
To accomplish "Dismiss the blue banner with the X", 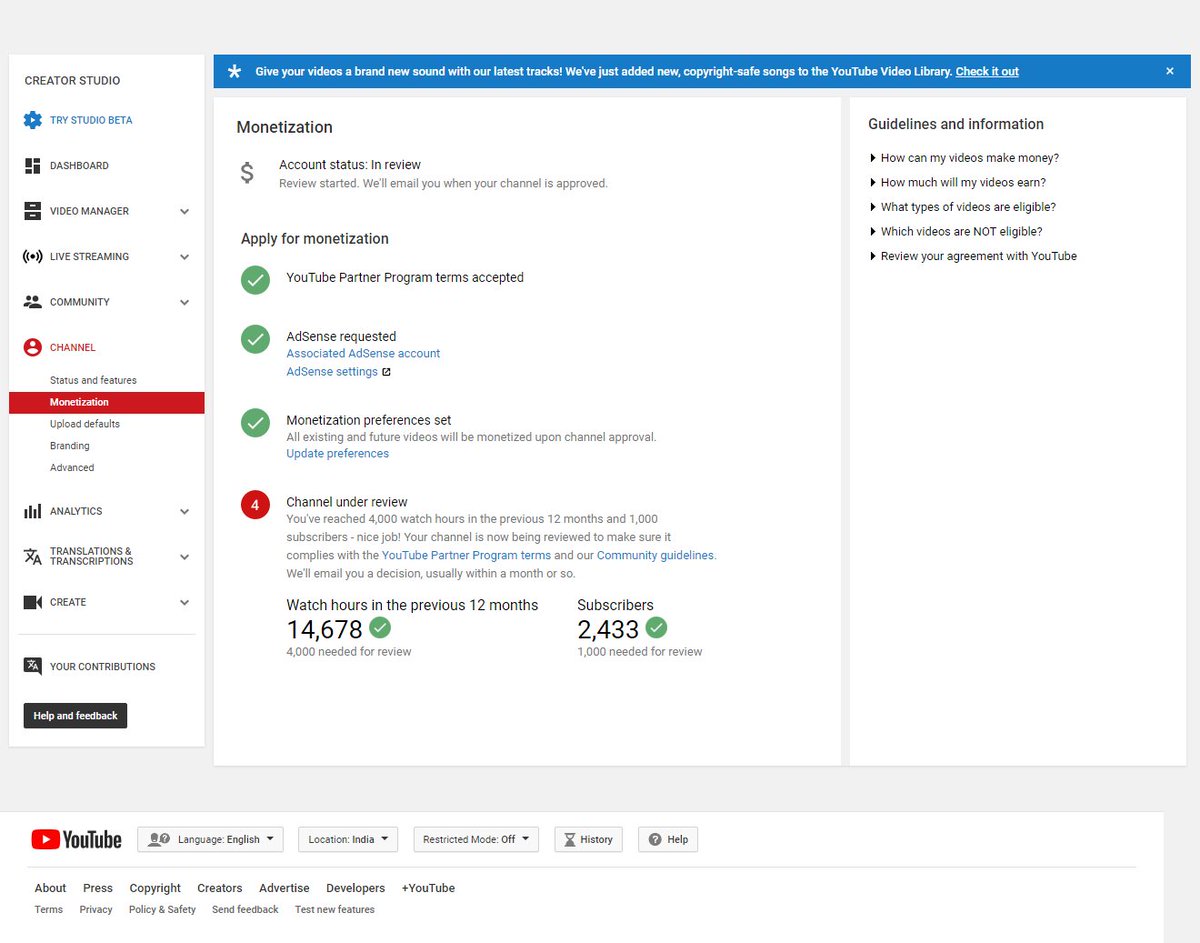I will 1170,71.
